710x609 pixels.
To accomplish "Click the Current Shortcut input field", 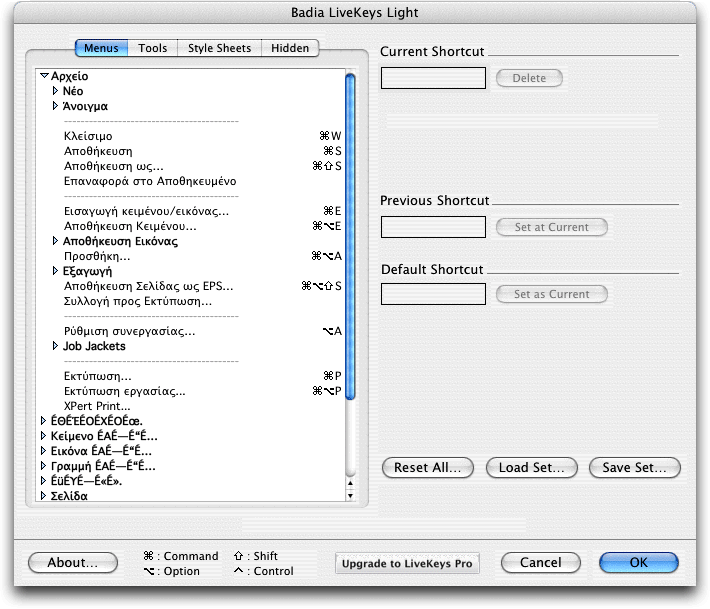I will click(433, 78).
